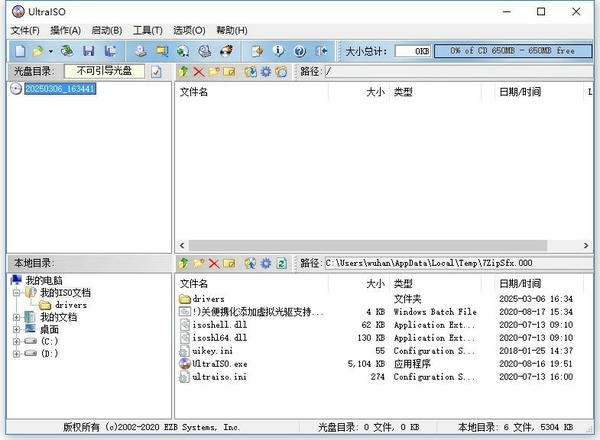Viewport: 600px width, 440px height.
Task: Click the New file icon in main toolbar
Action: tap(20, 51)
